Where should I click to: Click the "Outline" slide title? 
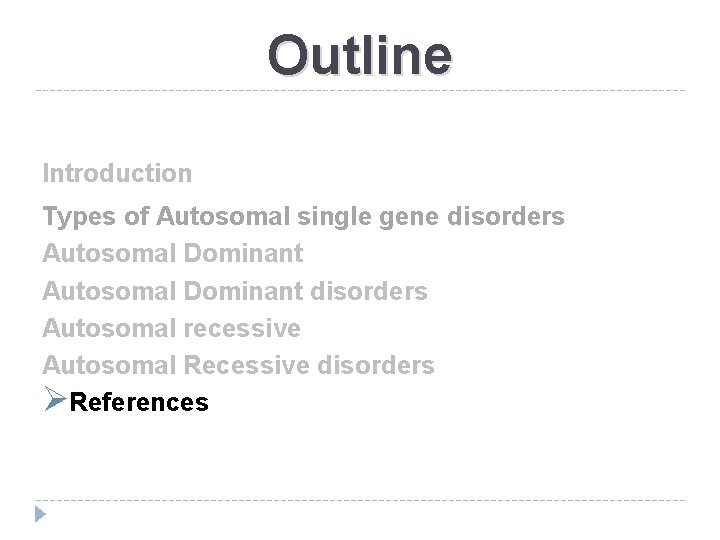point(360,54)
